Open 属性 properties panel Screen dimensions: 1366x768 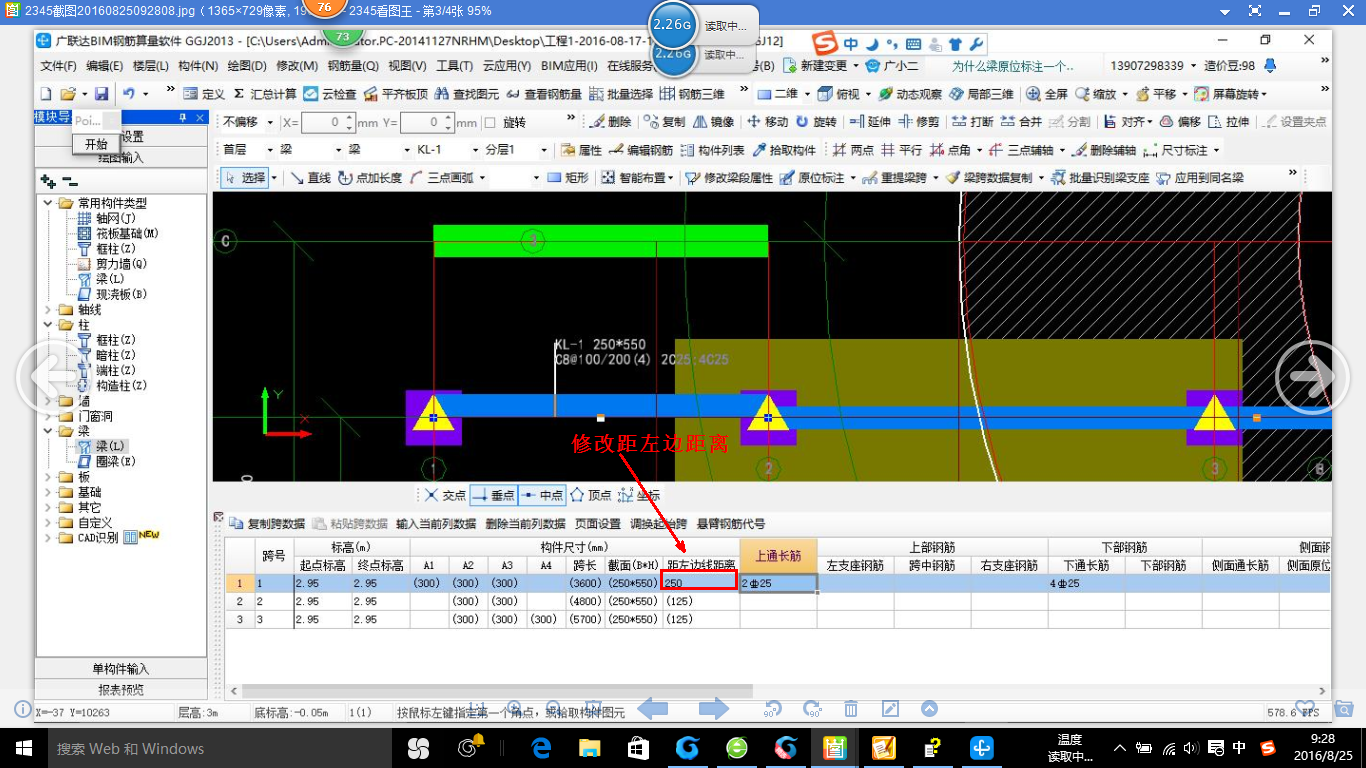point(582,150)
